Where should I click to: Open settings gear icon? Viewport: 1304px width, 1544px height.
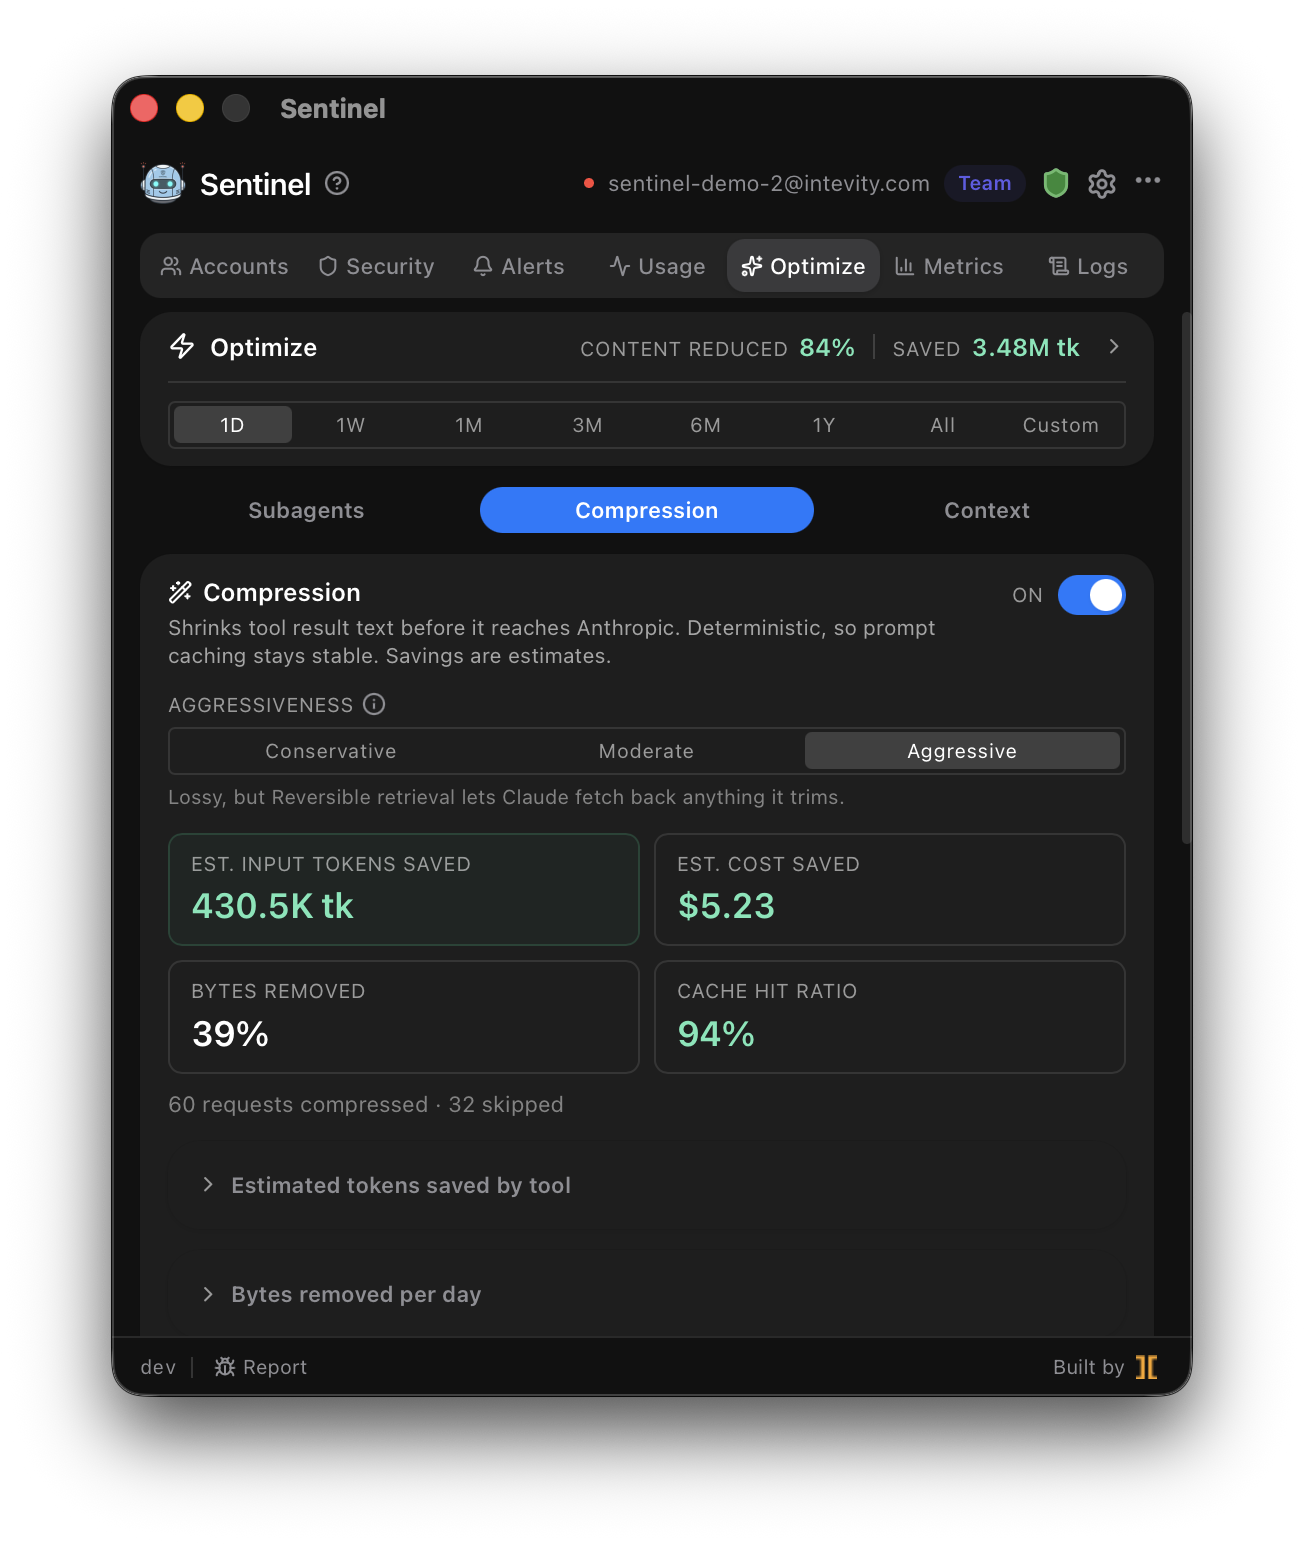pos(1101,184)
